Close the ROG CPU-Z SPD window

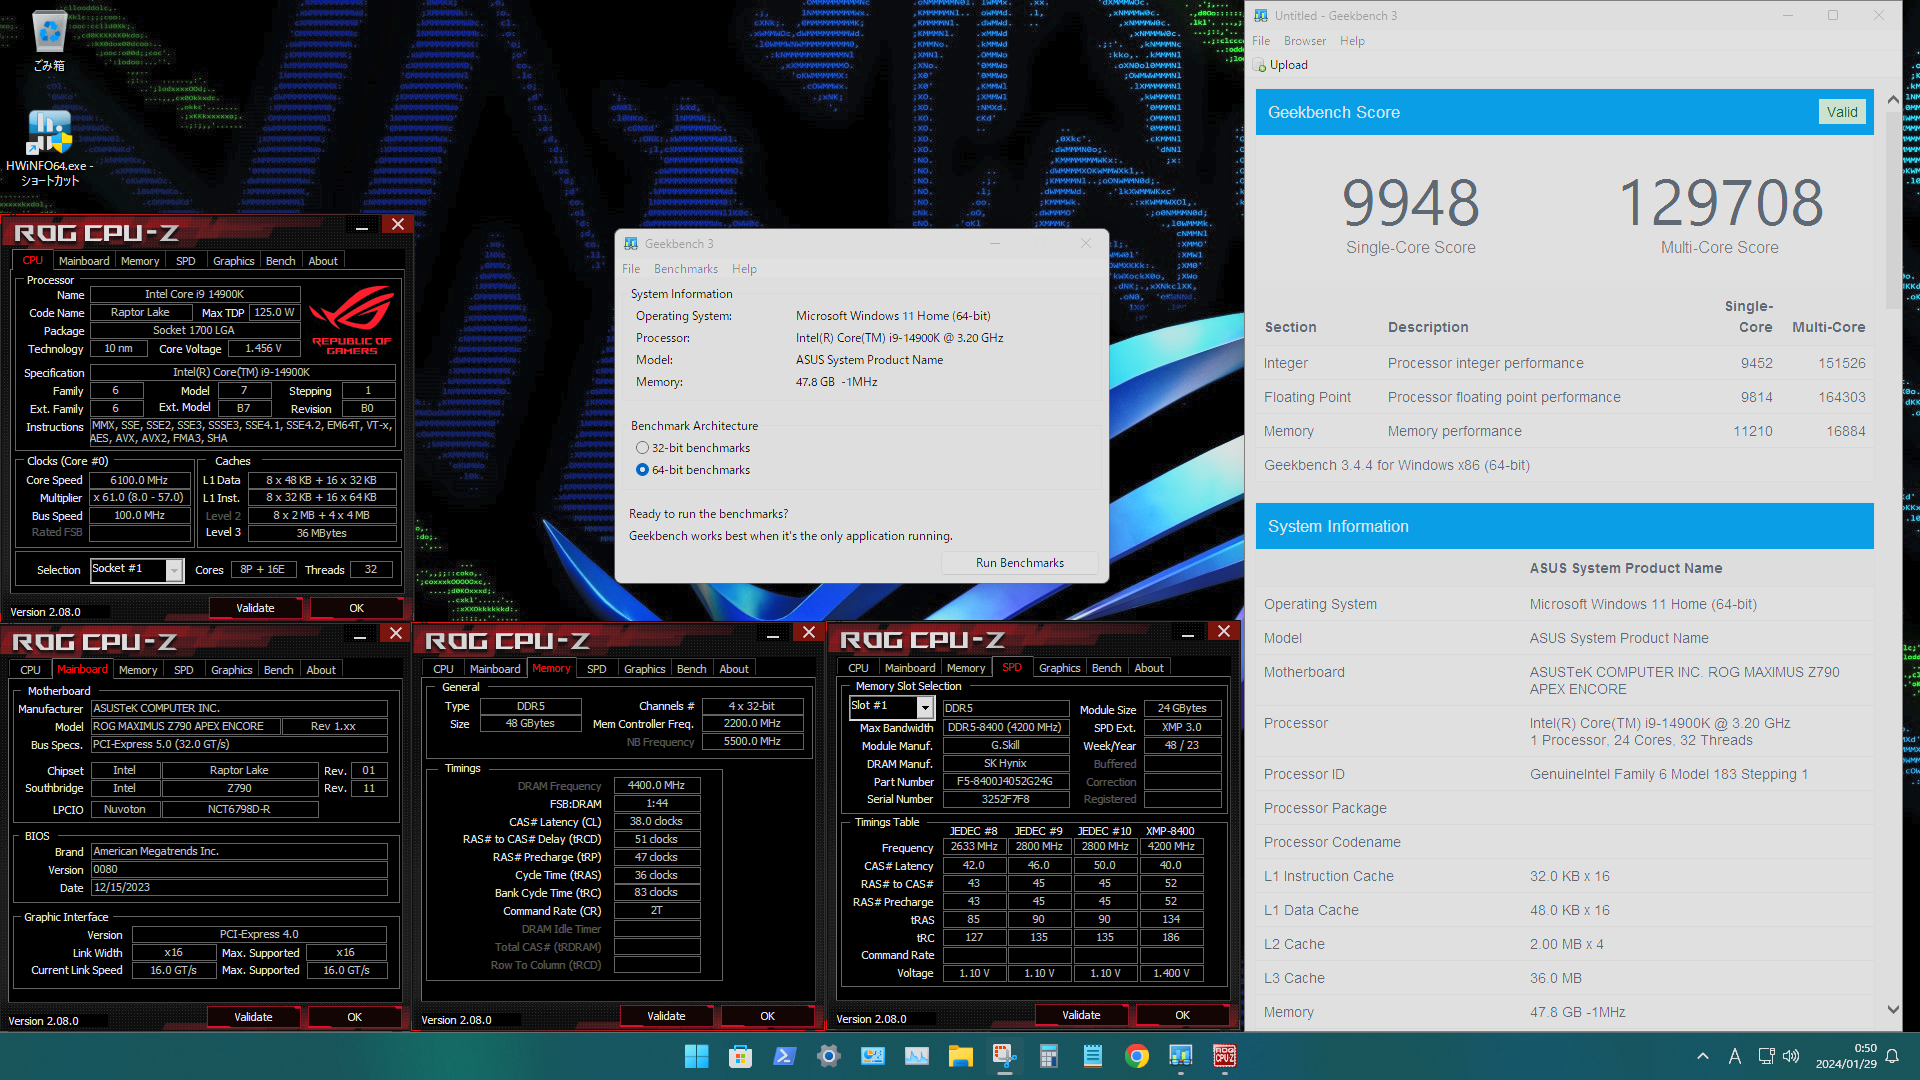tap(1224, 631)
